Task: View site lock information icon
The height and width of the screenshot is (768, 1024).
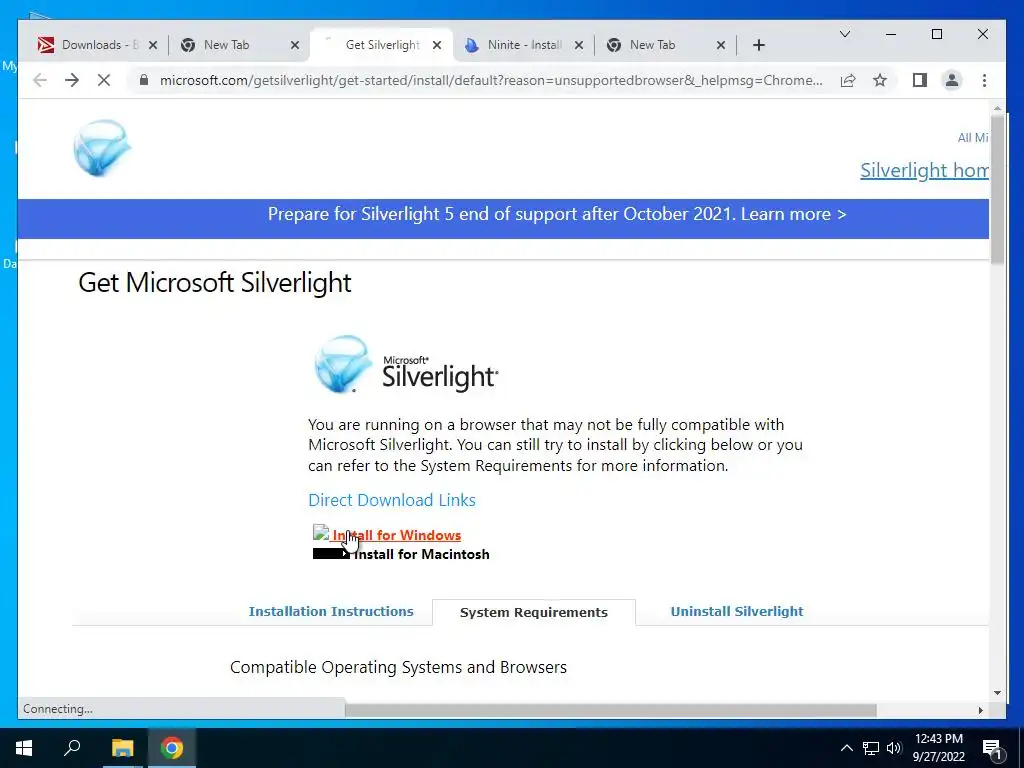Action: [144, 80]
